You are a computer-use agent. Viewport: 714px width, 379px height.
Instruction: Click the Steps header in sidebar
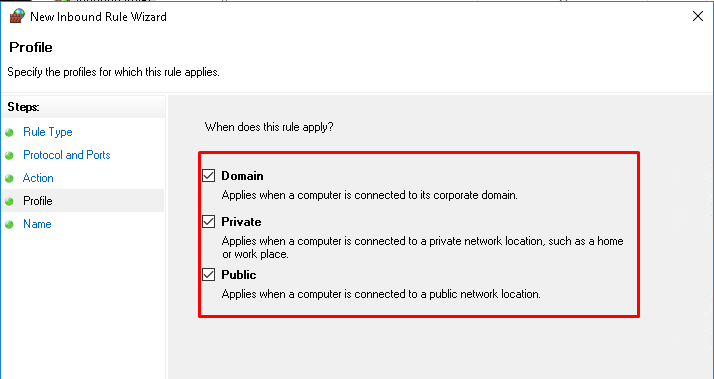pyautogui.click(x=24, y=107)
